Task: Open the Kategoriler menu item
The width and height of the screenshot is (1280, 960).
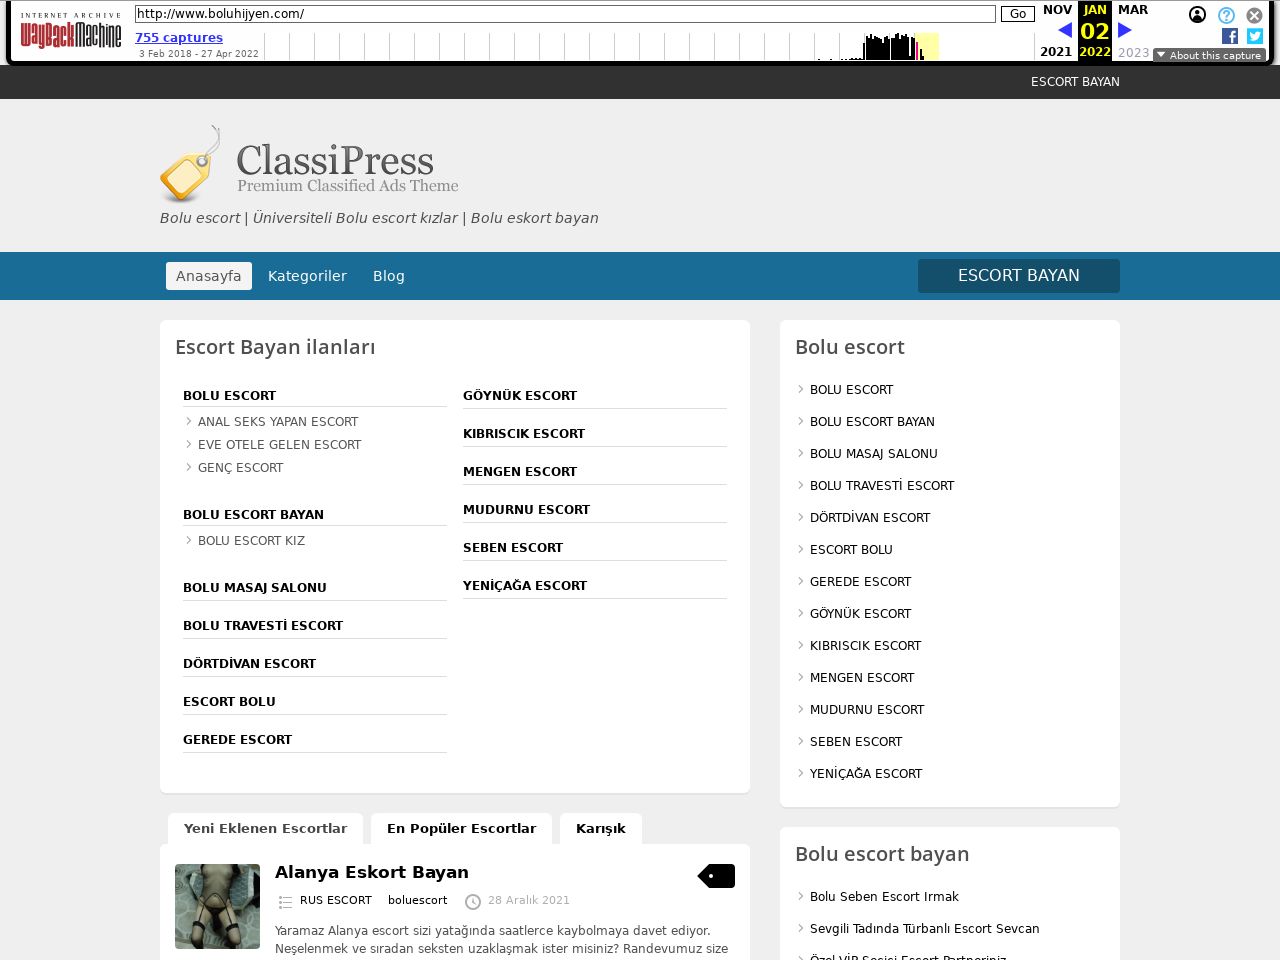Action: click(x=307, y=276)
